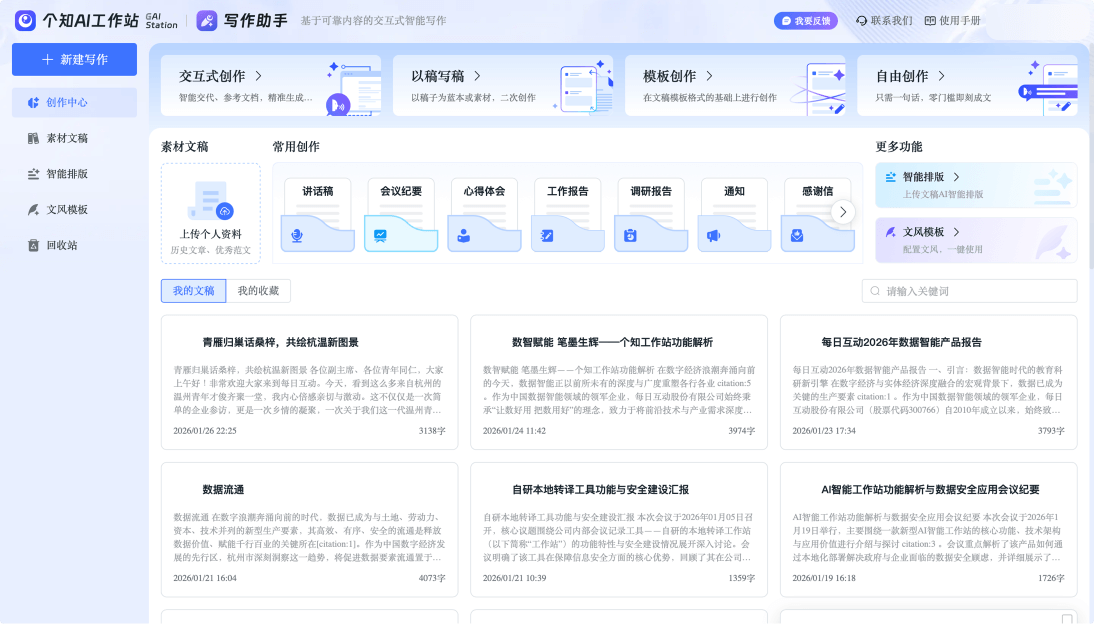
Task: Expand the 交互式创作 card chevron
Action: [x=259, y=76]
